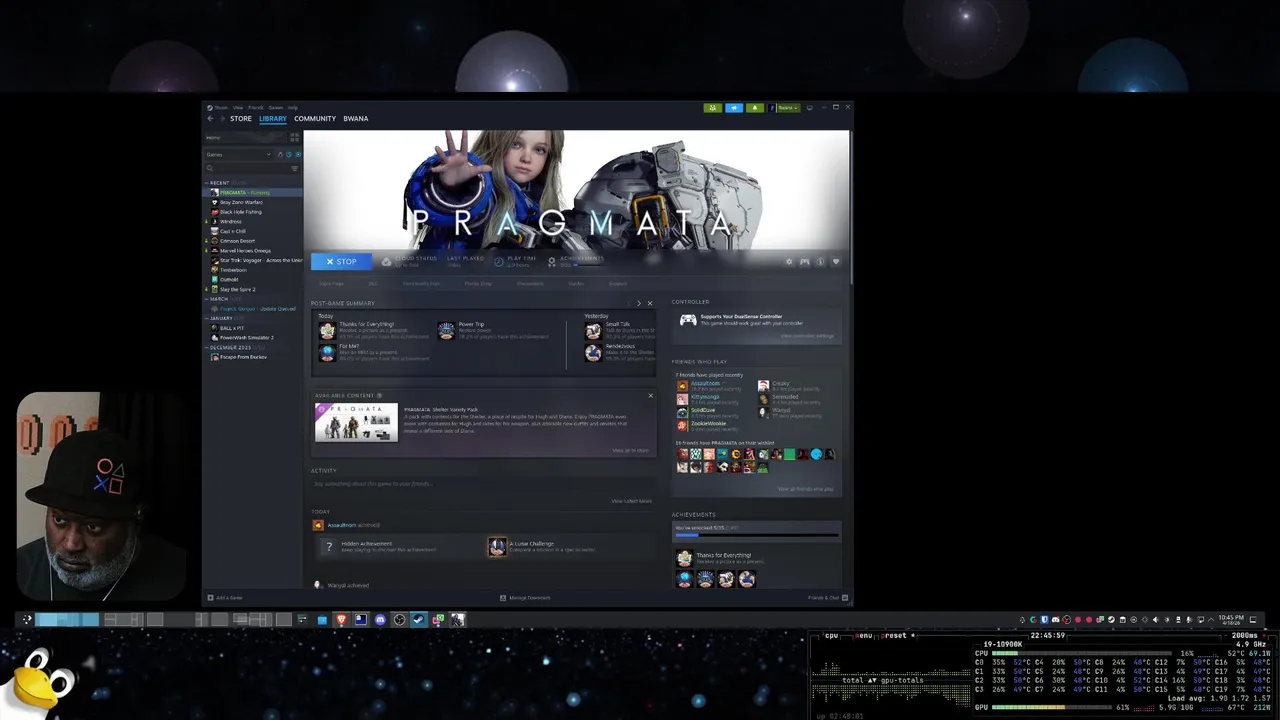Click the library grid view icon
Image resolution: width=1280 pixels, height=720 pixels.
[294, 137]
